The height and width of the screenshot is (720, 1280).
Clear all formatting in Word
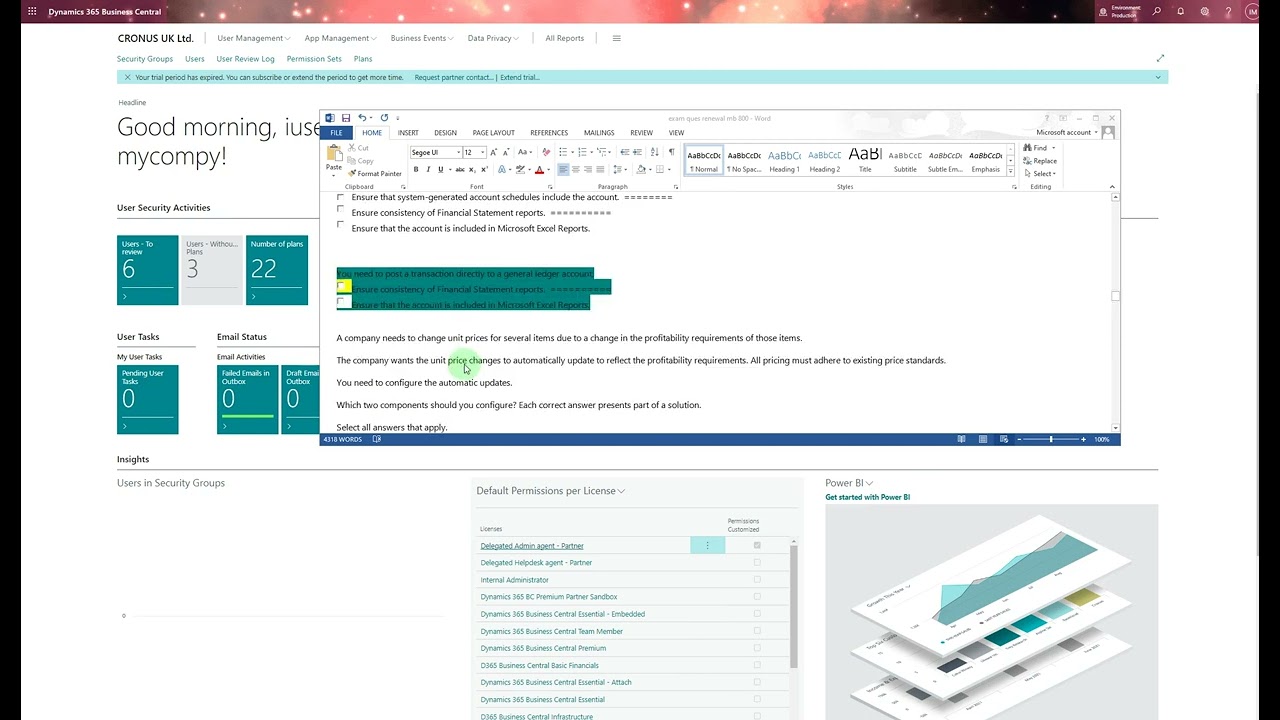click(546, 152)
